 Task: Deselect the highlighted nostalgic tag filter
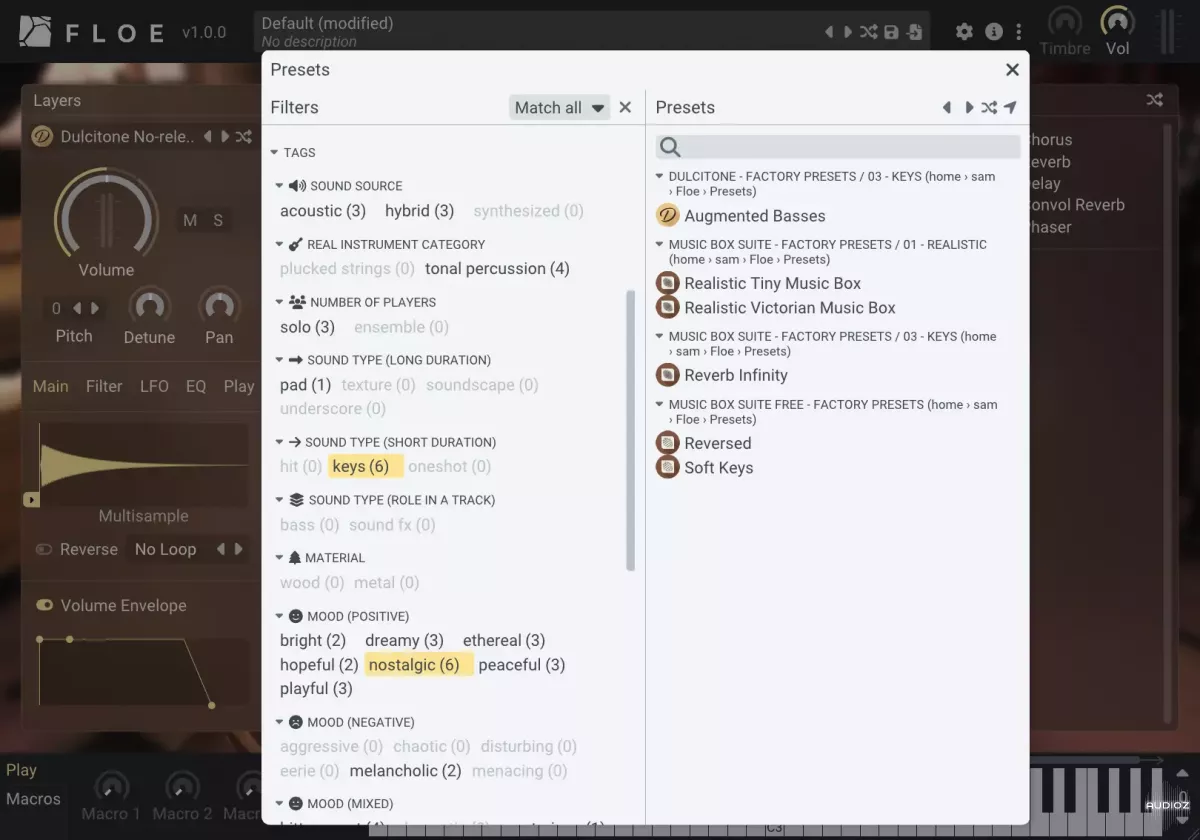413,665
